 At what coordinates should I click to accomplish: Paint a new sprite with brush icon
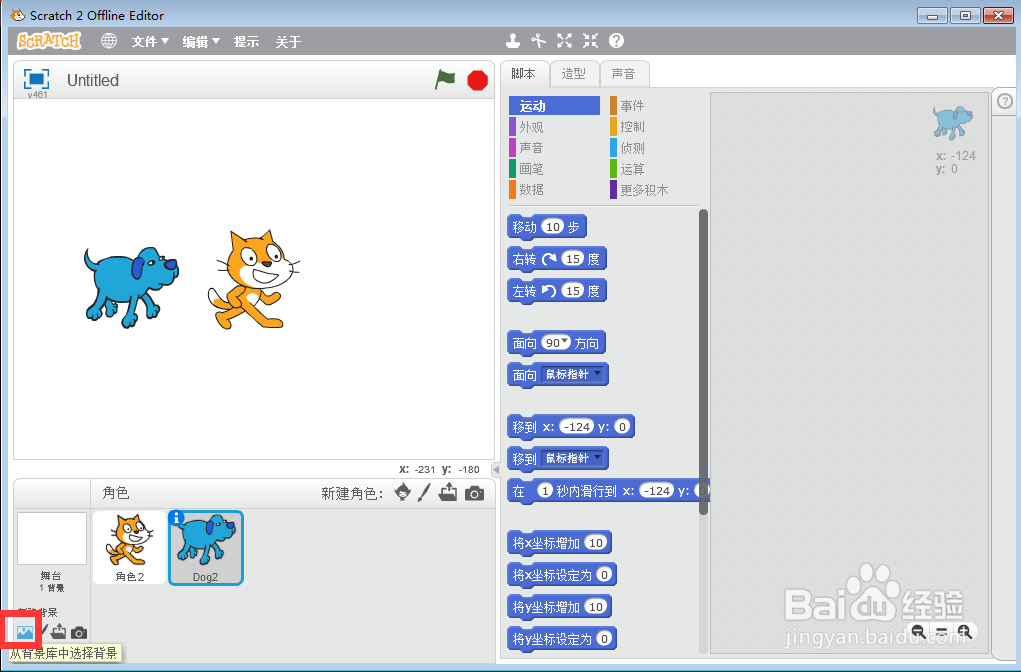424,493
